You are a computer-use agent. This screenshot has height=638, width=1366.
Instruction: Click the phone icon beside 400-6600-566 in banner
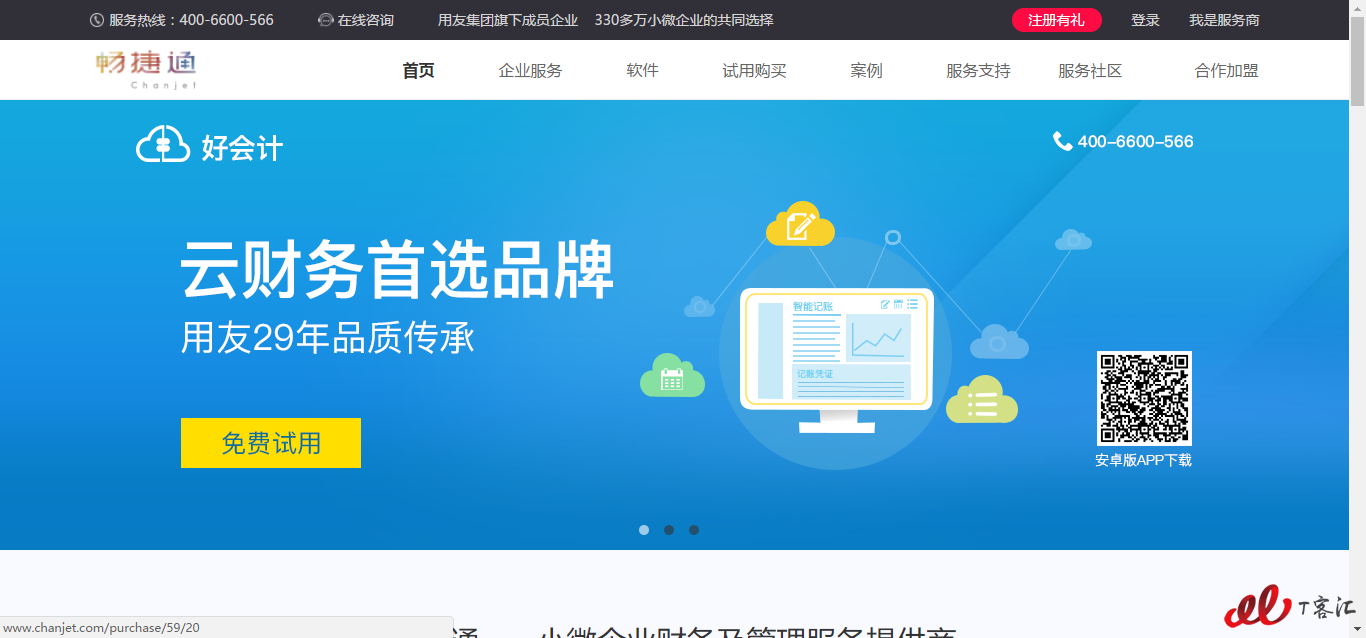point(1062,141)
